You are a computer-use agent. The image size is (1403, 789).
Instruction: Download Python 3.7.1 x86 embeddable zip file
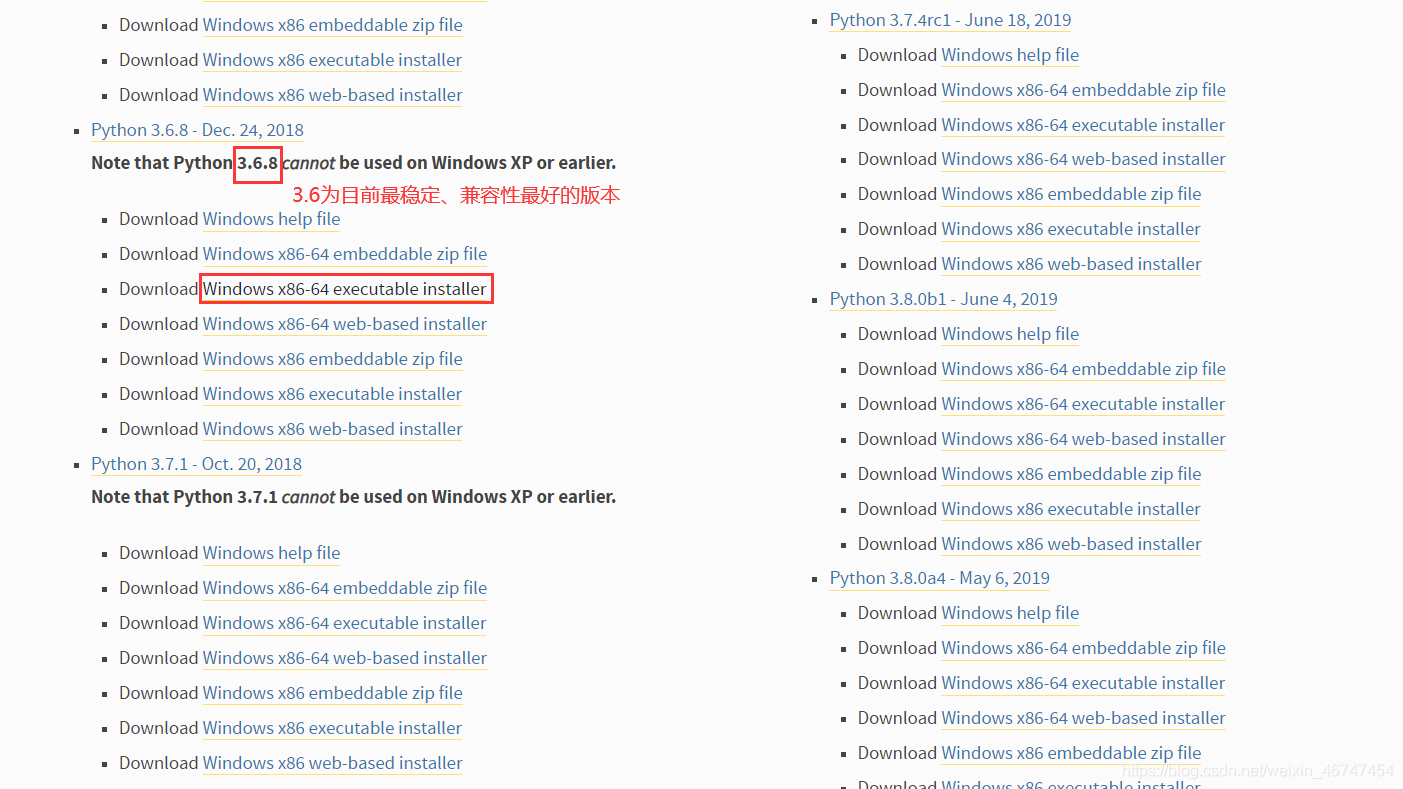click(x=333, y=693)
